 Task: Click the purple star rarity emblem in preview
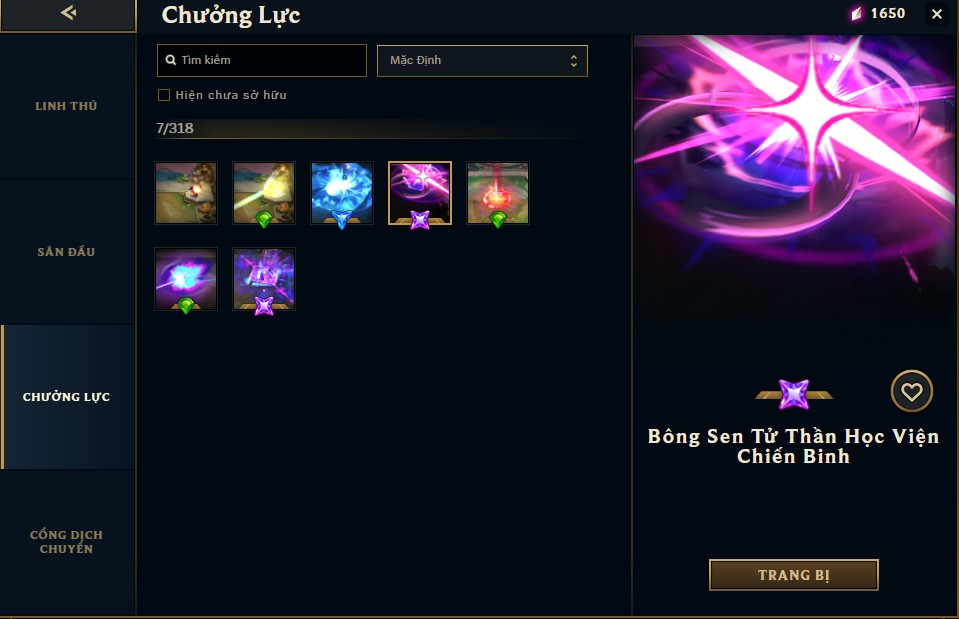point(794,394)
